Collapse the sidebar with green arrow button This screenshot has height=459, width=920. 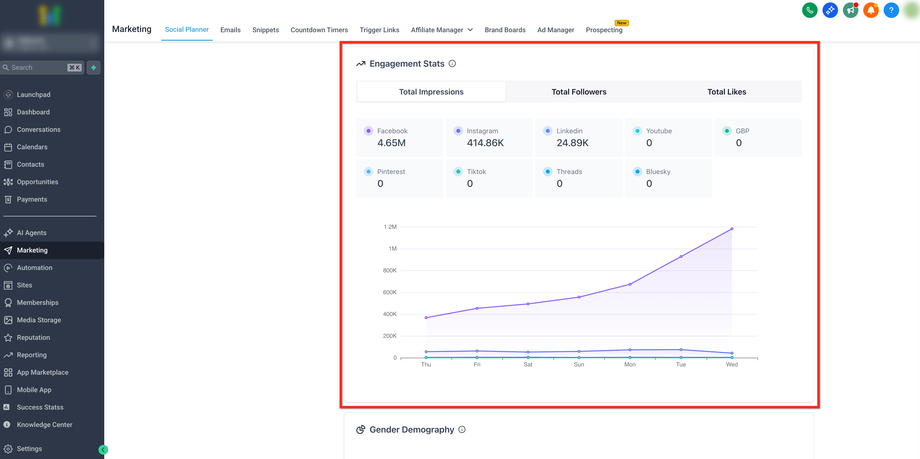[x=103, y=450]
